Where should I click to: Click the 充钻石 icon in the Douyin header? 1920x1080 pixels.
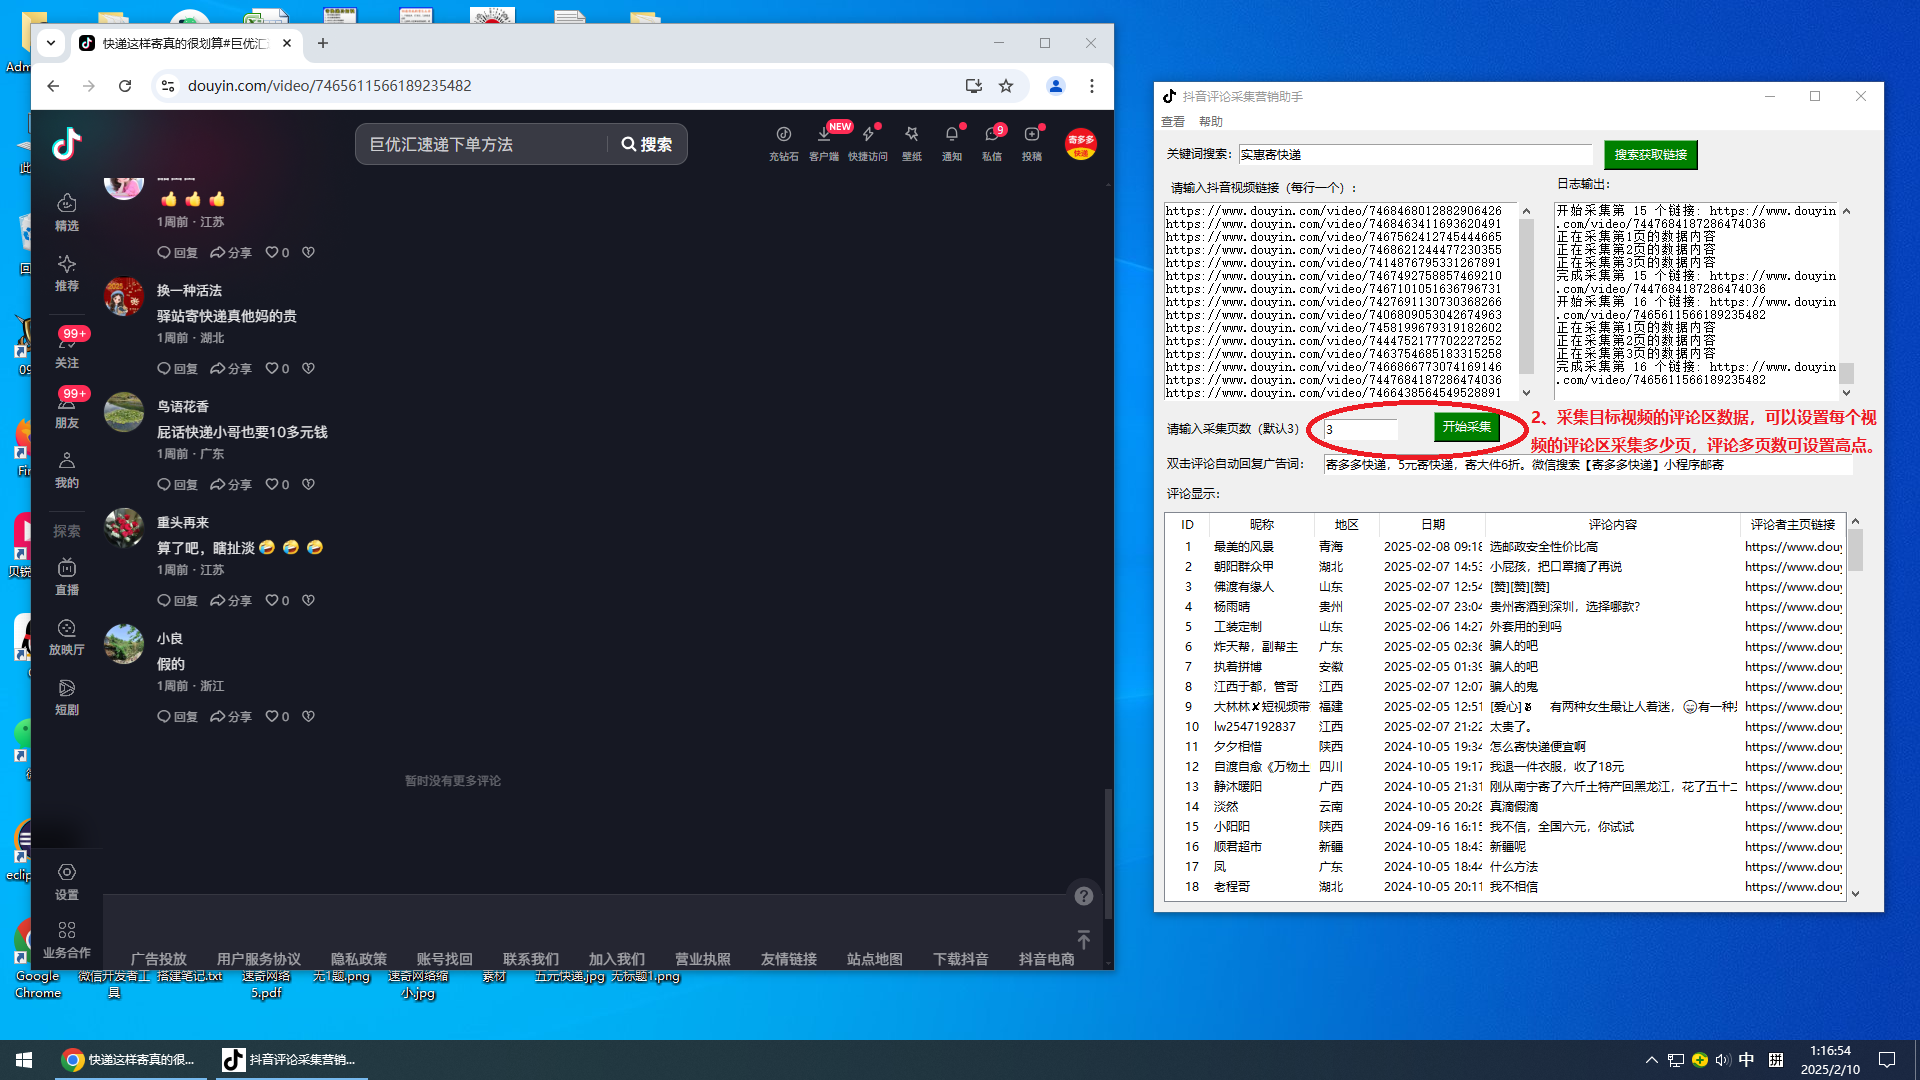click(x=784, y=143)
